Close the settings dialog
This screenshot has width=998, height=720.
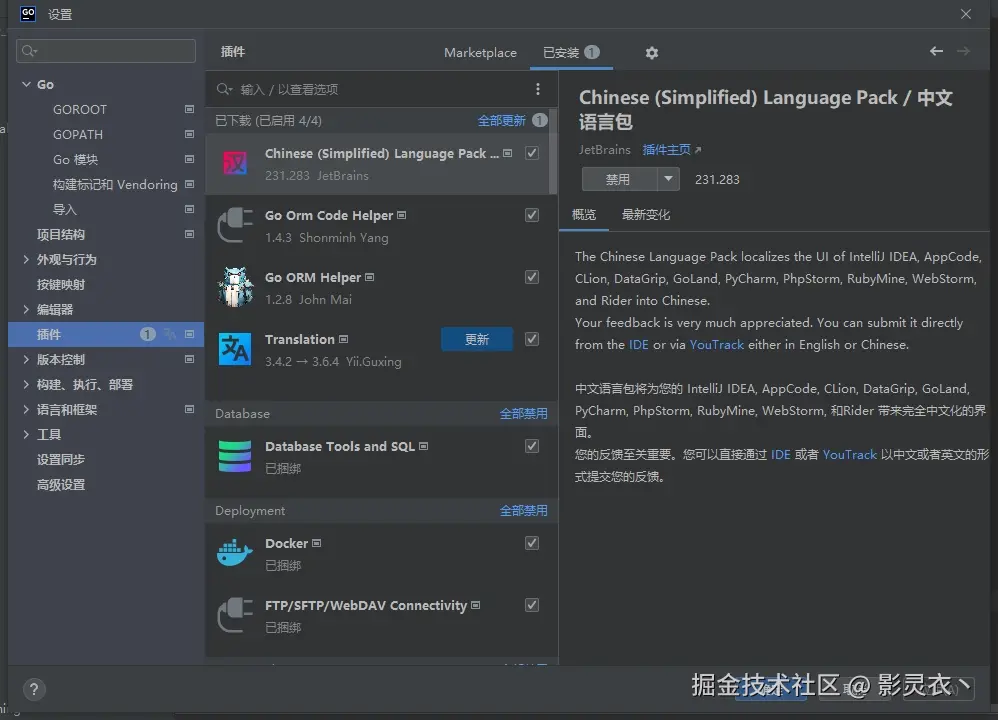[x=966, y=13]
